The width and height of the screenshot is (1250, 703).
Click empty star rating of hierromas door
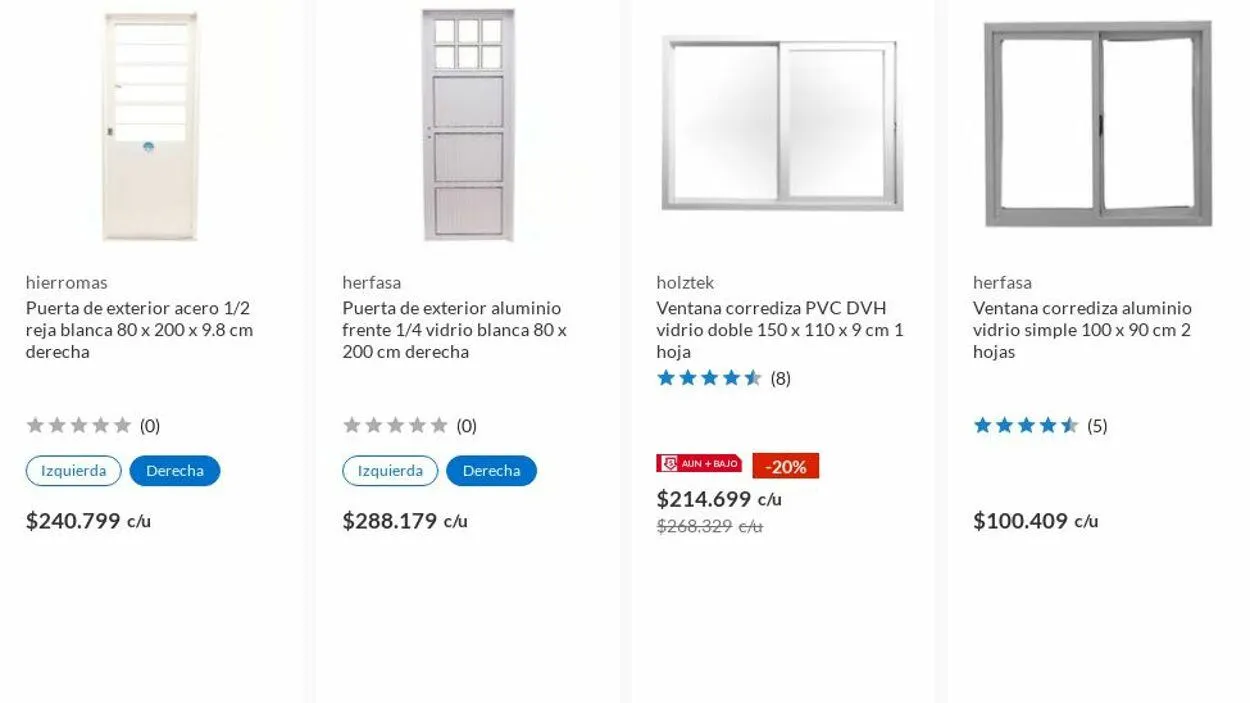point(79,426)
